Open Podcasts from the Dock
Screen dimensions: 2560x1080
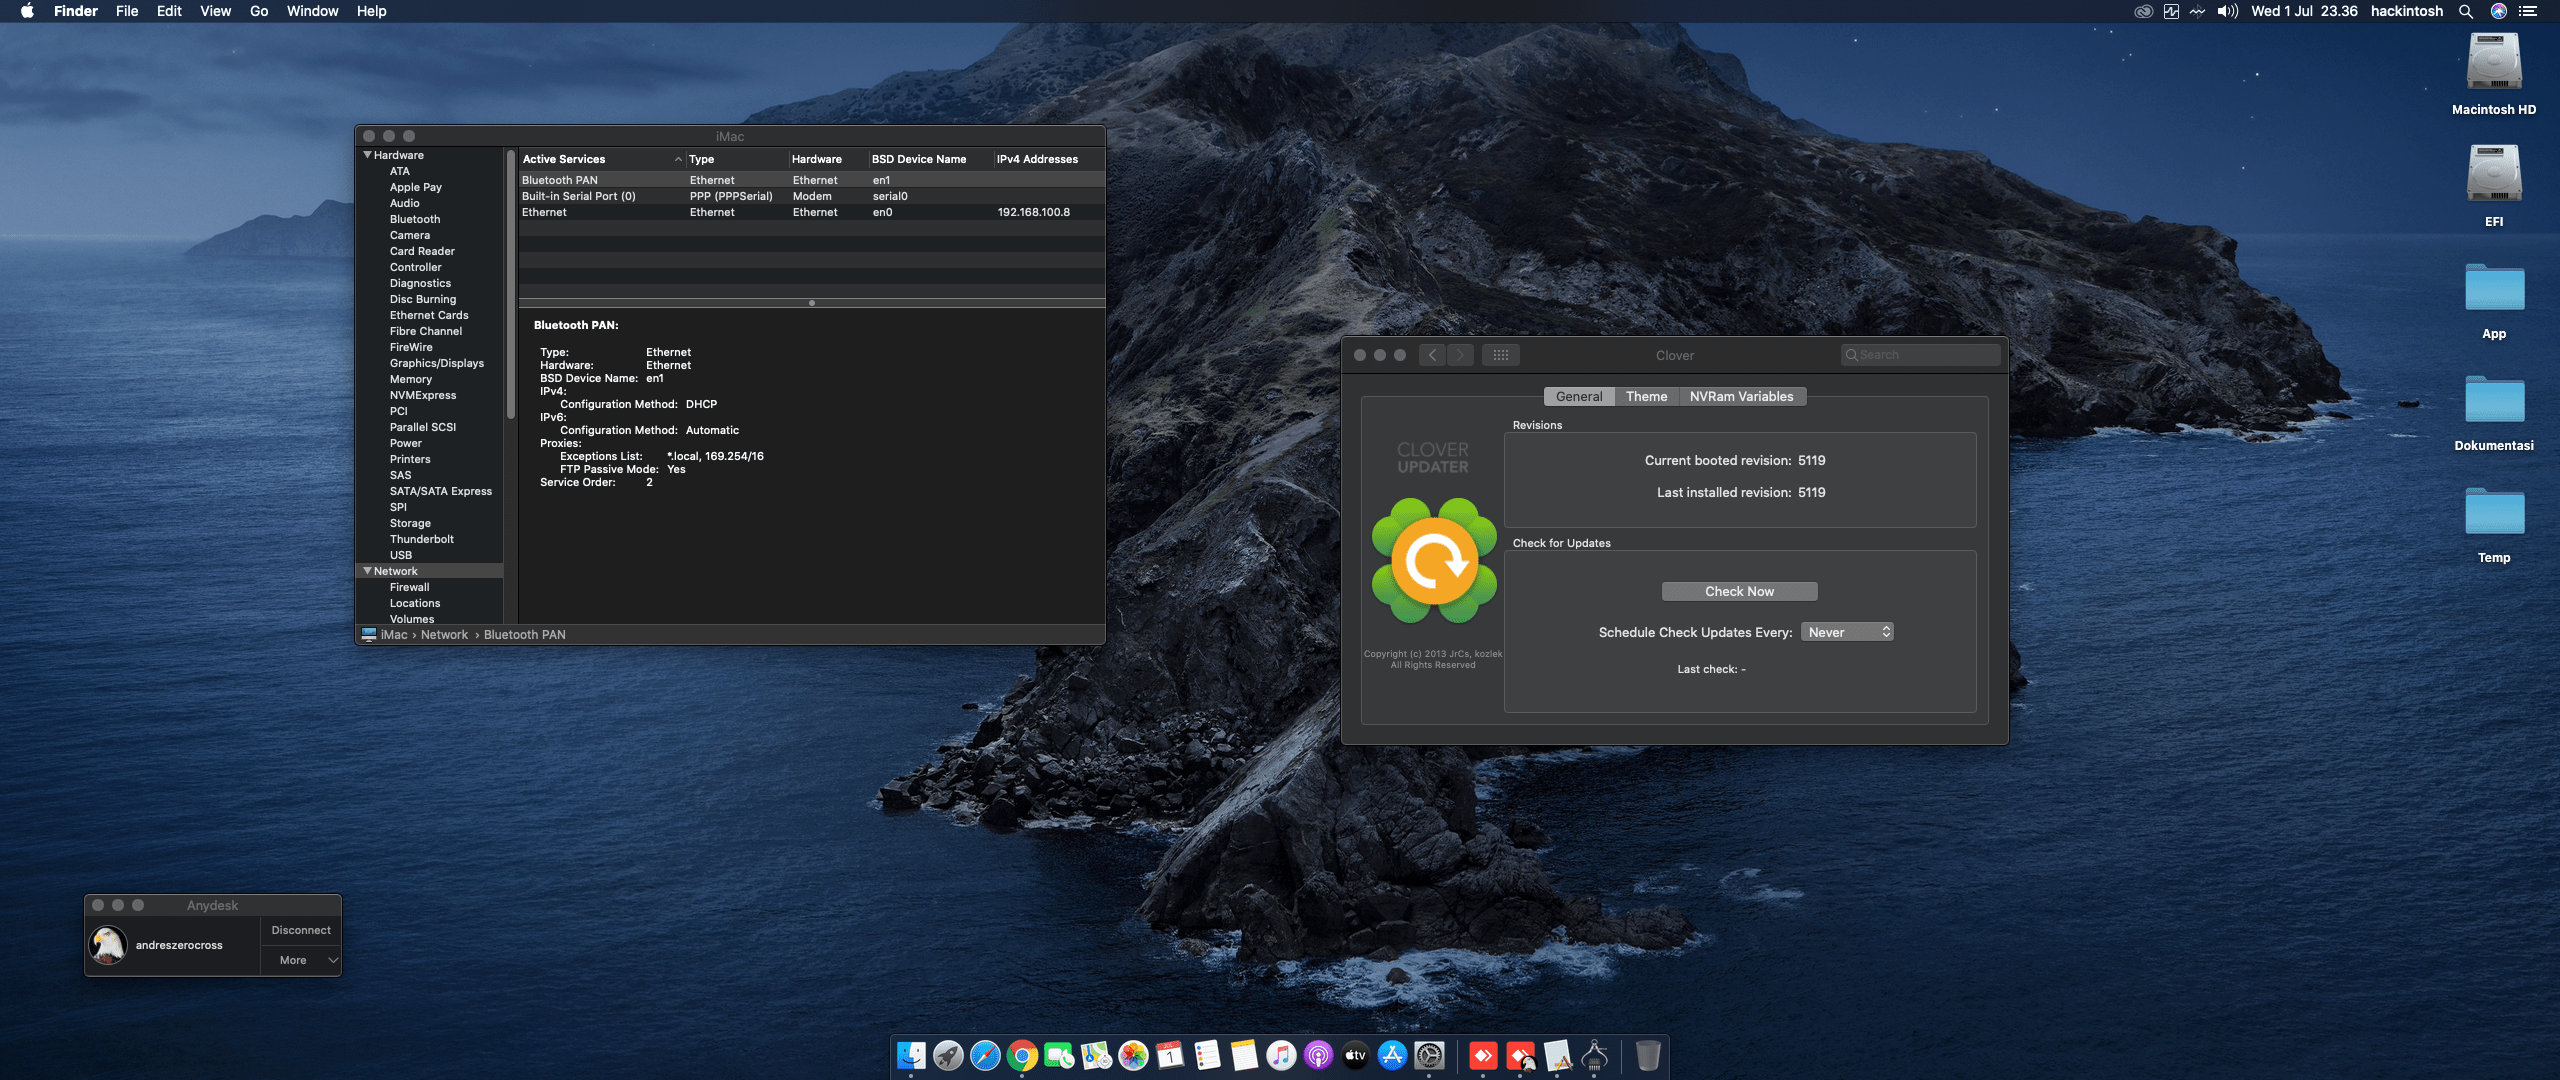(1317, 1057)
